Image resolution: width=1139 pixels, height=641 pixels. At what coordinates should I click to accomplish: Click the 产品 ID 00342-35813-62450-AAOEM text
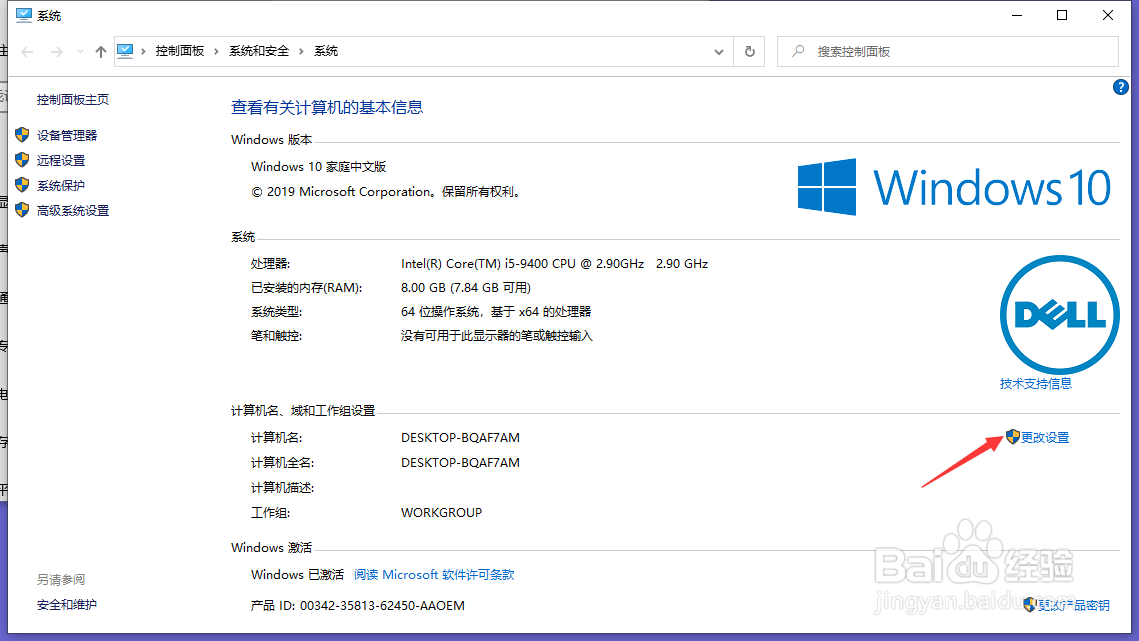point(358,605)
